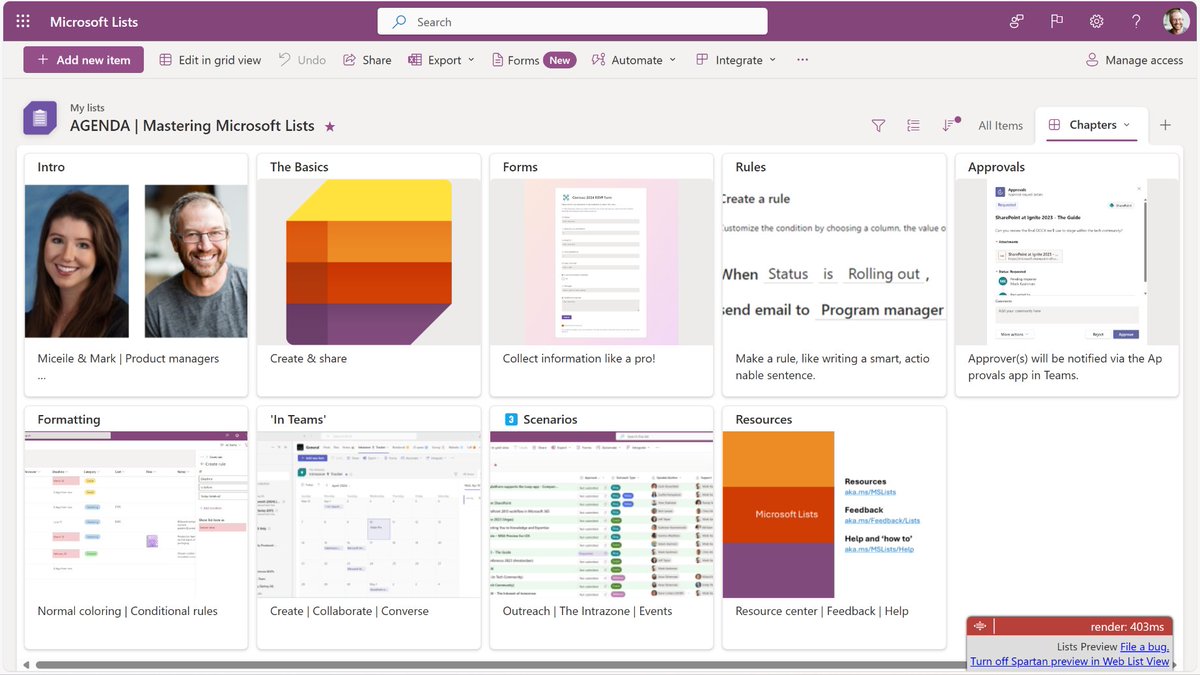Screen dimensions: 1200x675
Task: Add a new view with plus icon
Action: [x=1165, y=125]
